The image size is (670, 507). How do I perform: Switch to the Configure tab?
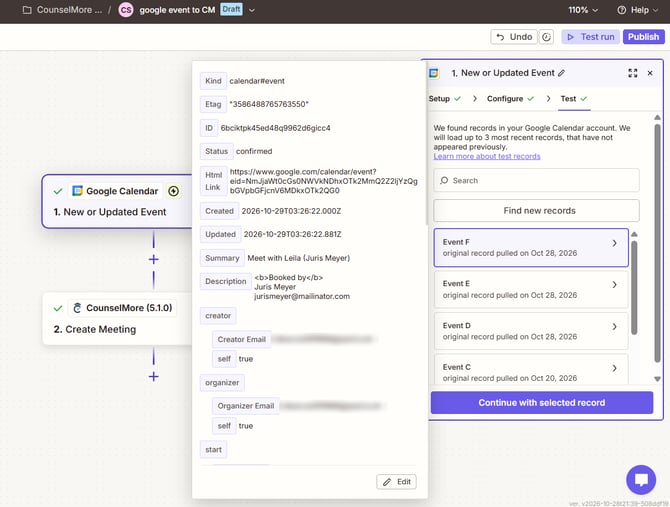510,99
